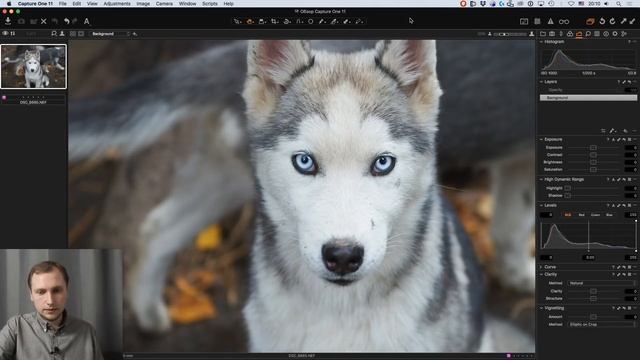Click the Redo arrow icon
This screenshot has height=360, width=640.
(x=75, y=21)
